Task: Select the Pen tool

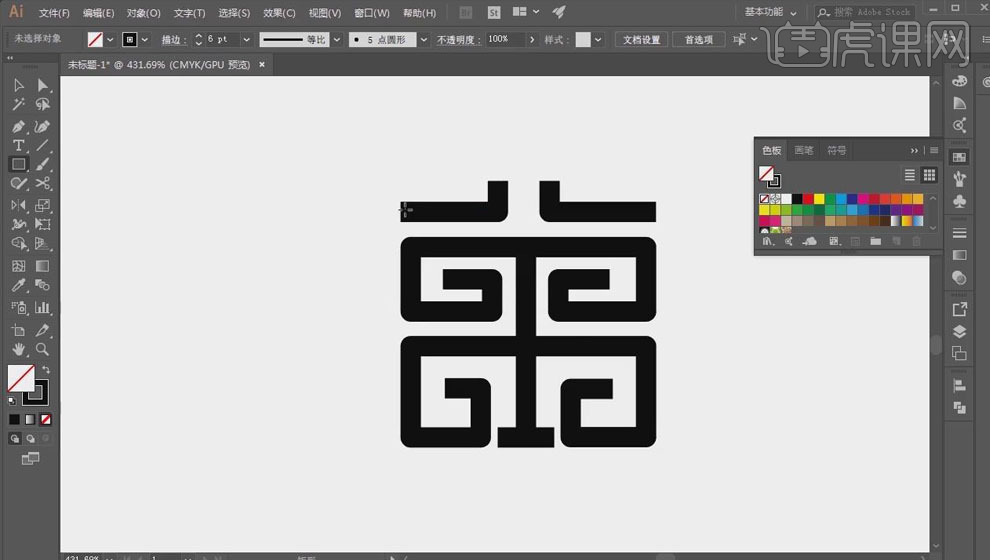Action: point(18,126)
